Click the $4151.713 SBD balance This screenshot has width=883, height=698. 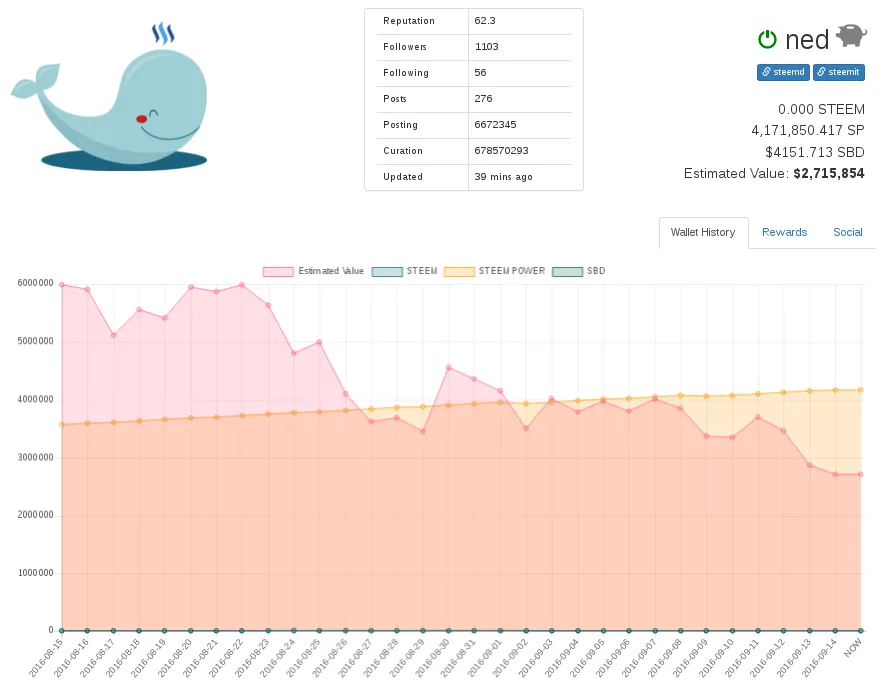pyautogui.click(x=815, y=152)
